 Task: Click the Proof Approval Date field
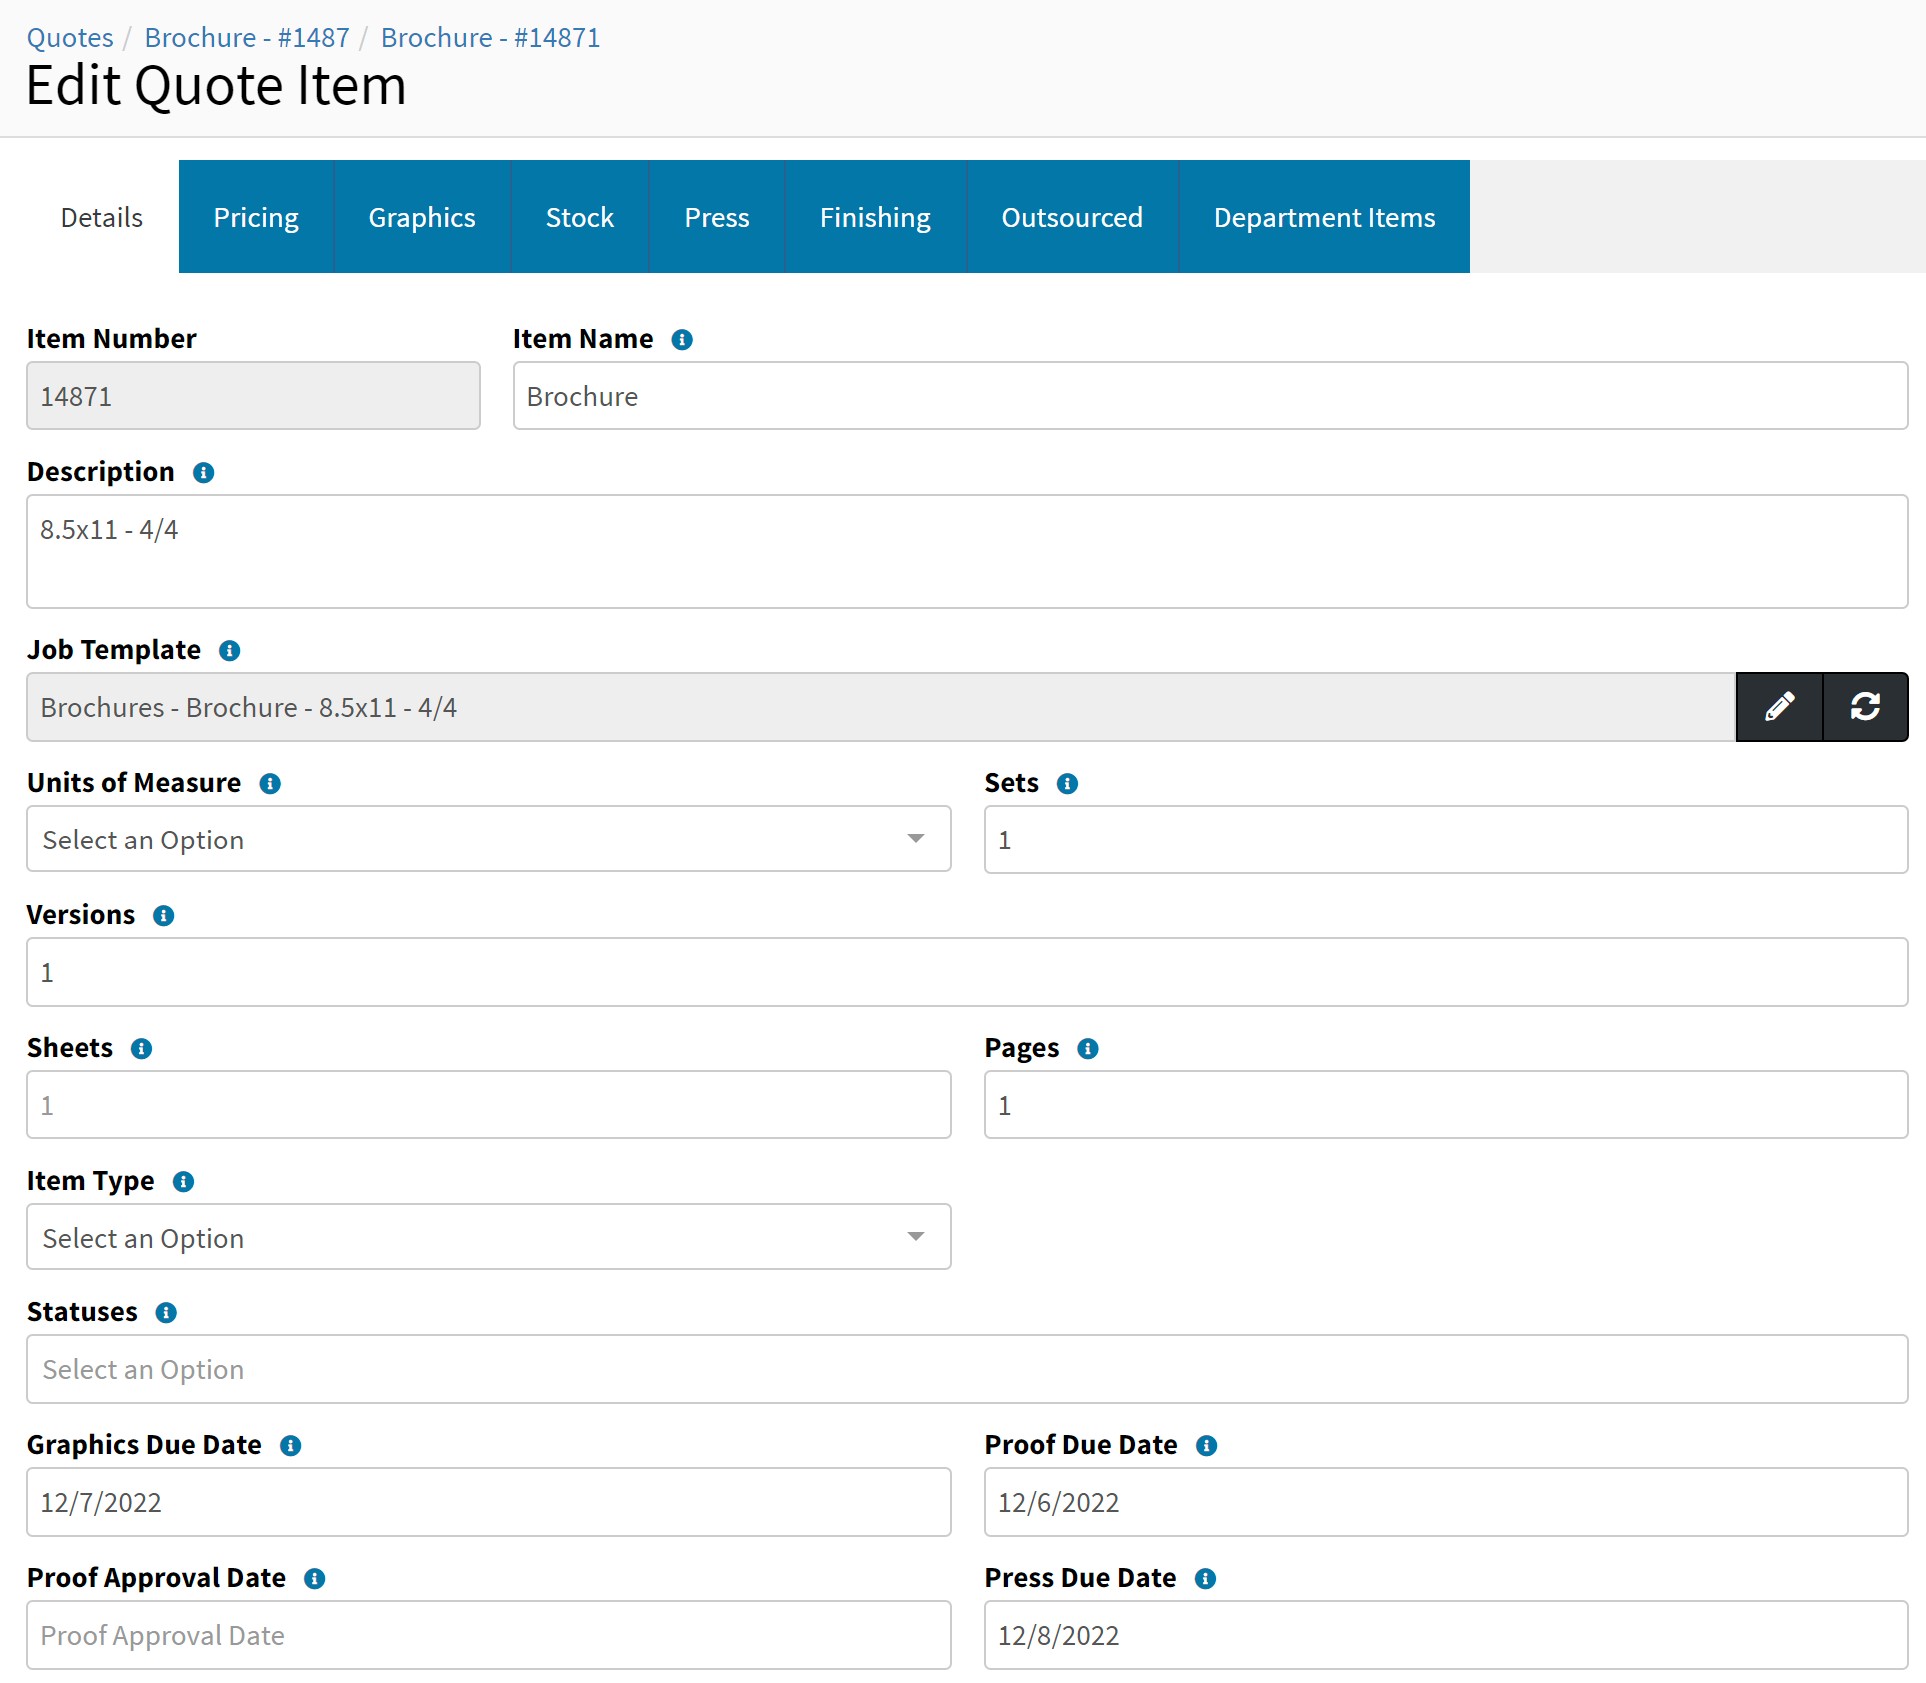pos(488,1635)
